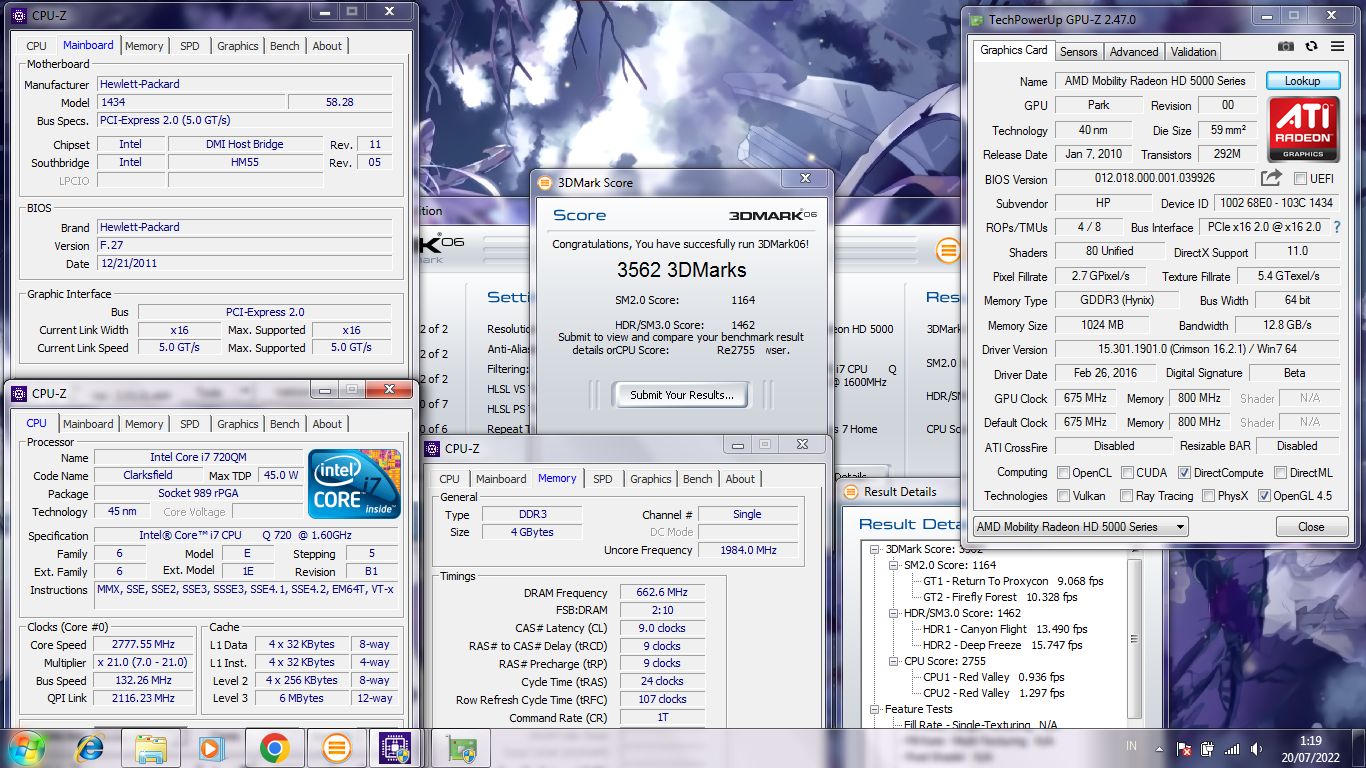Image resolution: width=1366 pixels, height=768 pixels.
Task: Click the Bus Interface question mark help icon
Action: click(1336, 227)
